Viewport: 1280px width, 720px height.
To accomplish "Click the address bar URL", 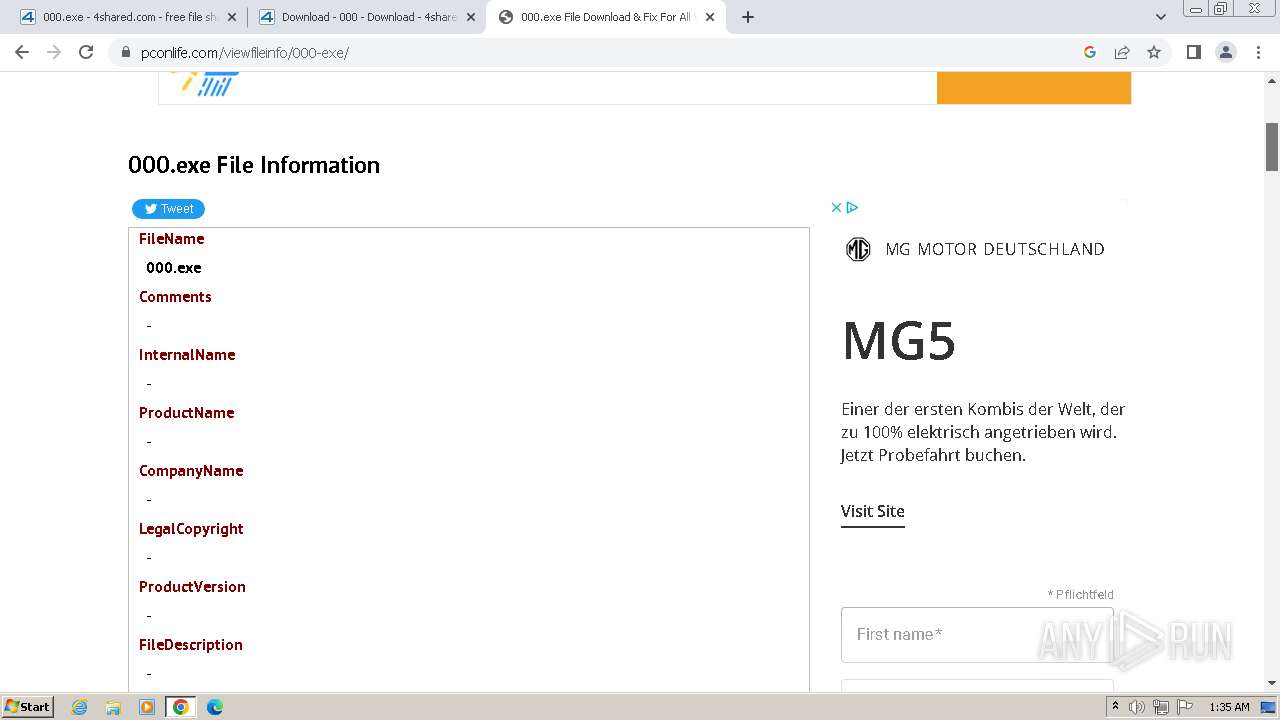I will 245,53.
